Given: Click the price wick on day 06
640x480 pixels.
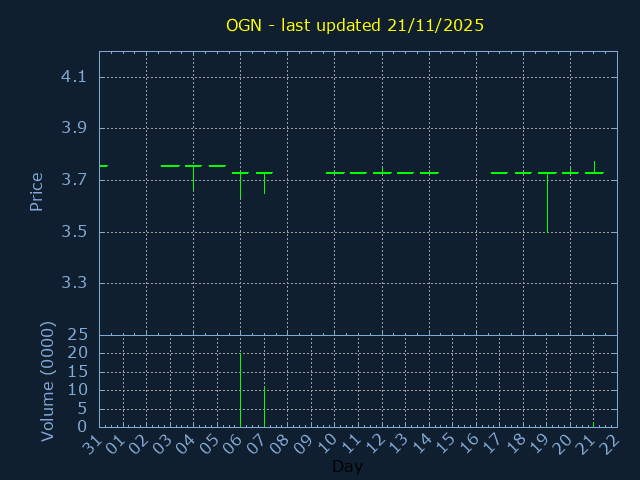Looking at the screenshot, I should click(240, 186).
